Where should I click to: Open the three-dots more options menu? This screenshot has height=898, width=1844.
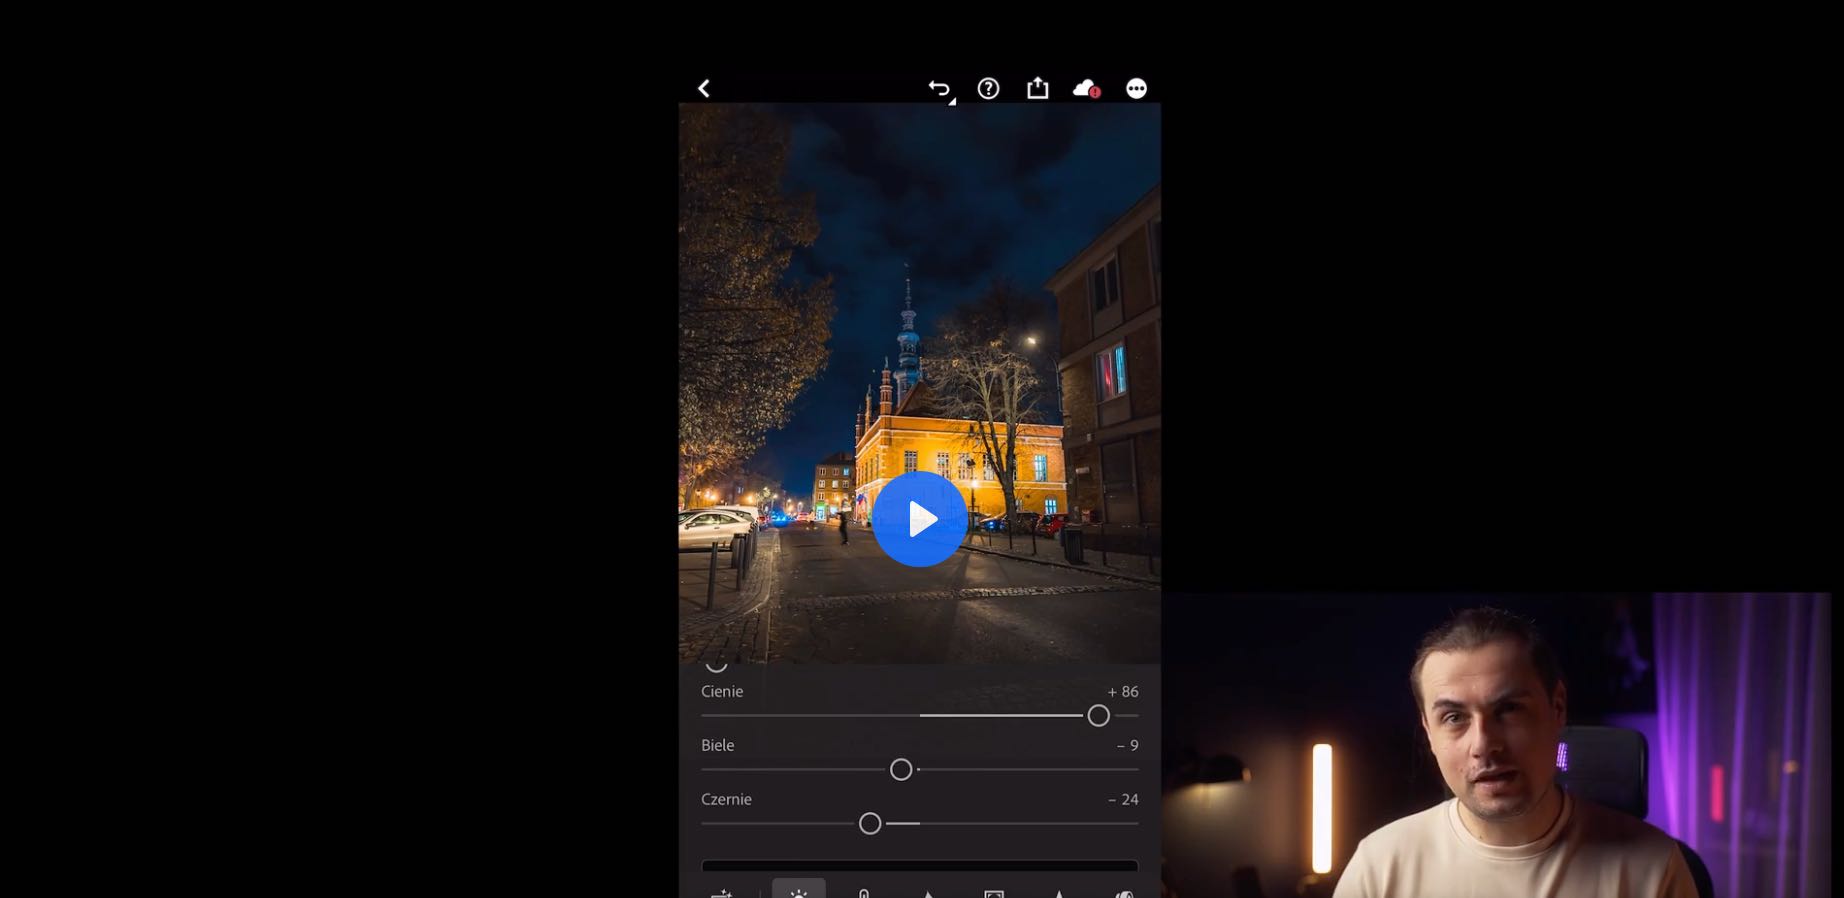pyautogui.click(x=1136, y=89)
